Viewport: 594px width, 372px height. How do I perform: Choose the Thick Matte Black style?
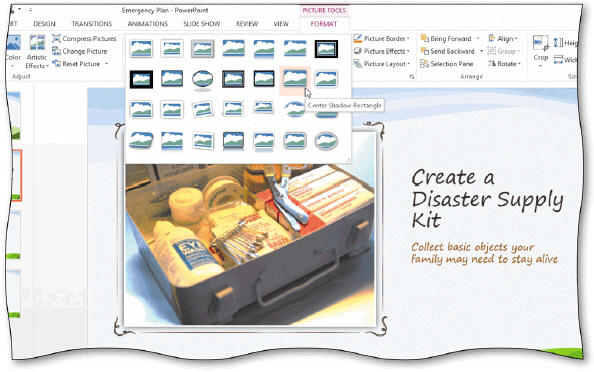pyautogui.click(x=141, y=79)
